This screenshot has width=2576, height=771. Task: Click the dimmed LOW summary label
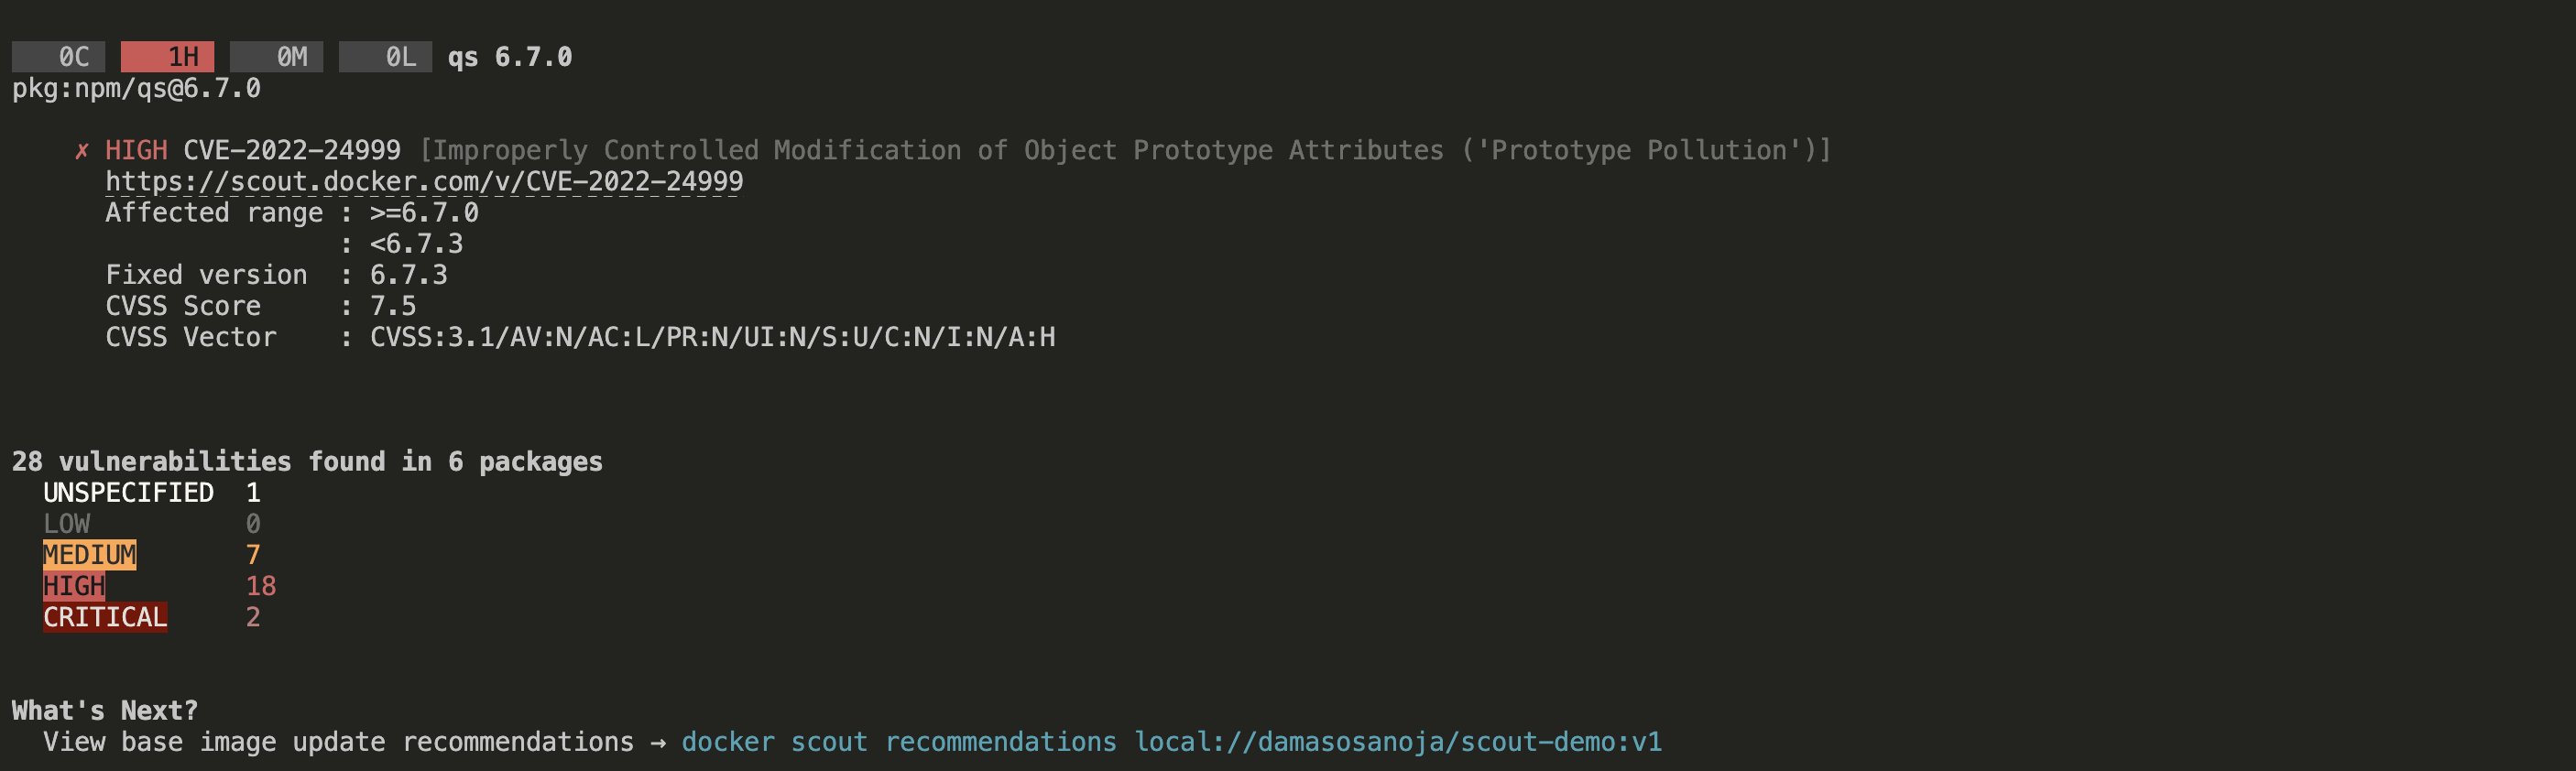pos(67,524)
